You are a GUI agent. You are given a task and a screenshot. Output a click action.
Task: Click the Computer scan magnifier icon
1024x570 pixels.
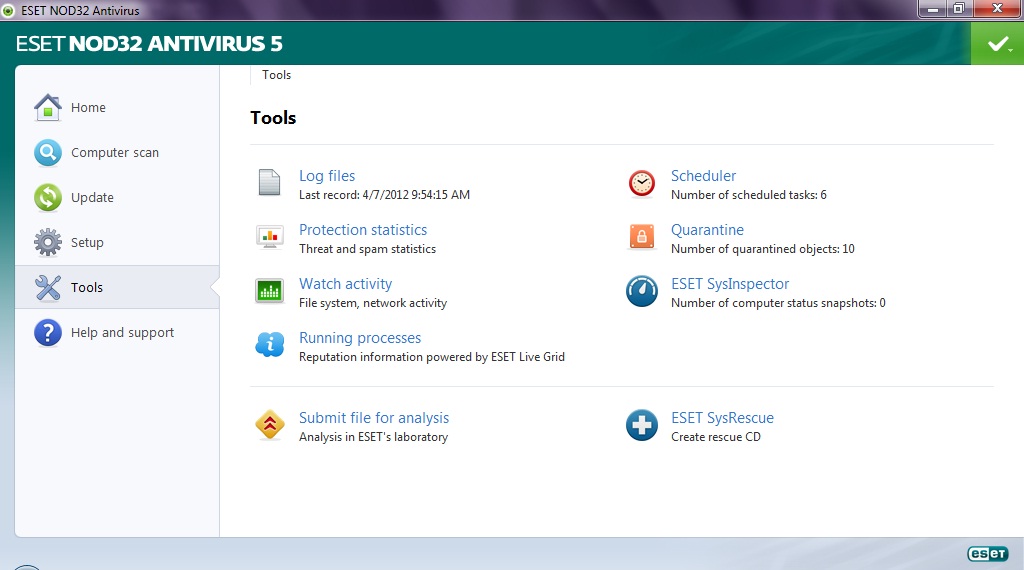(x=48, y=153)
